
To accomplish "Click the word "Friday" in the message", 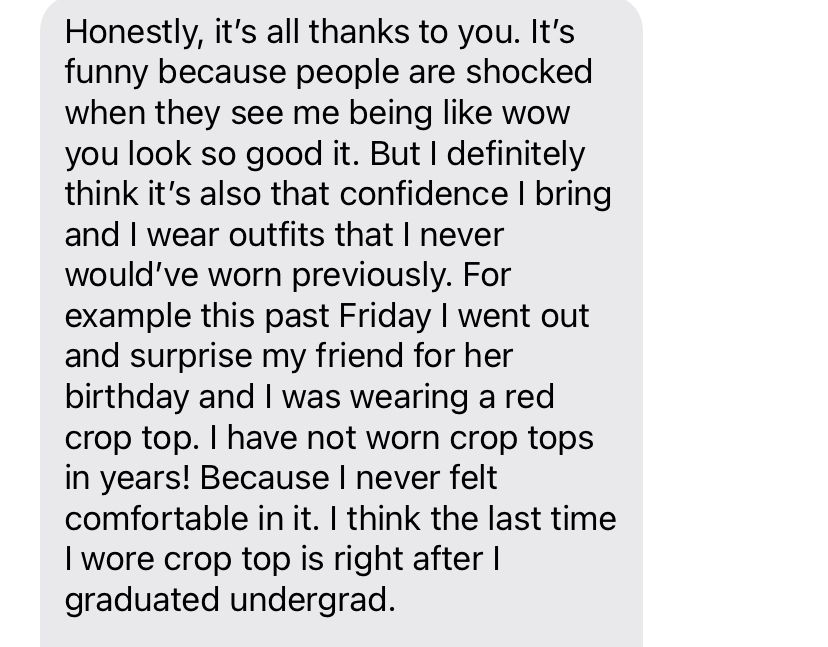I will point(385,317).
